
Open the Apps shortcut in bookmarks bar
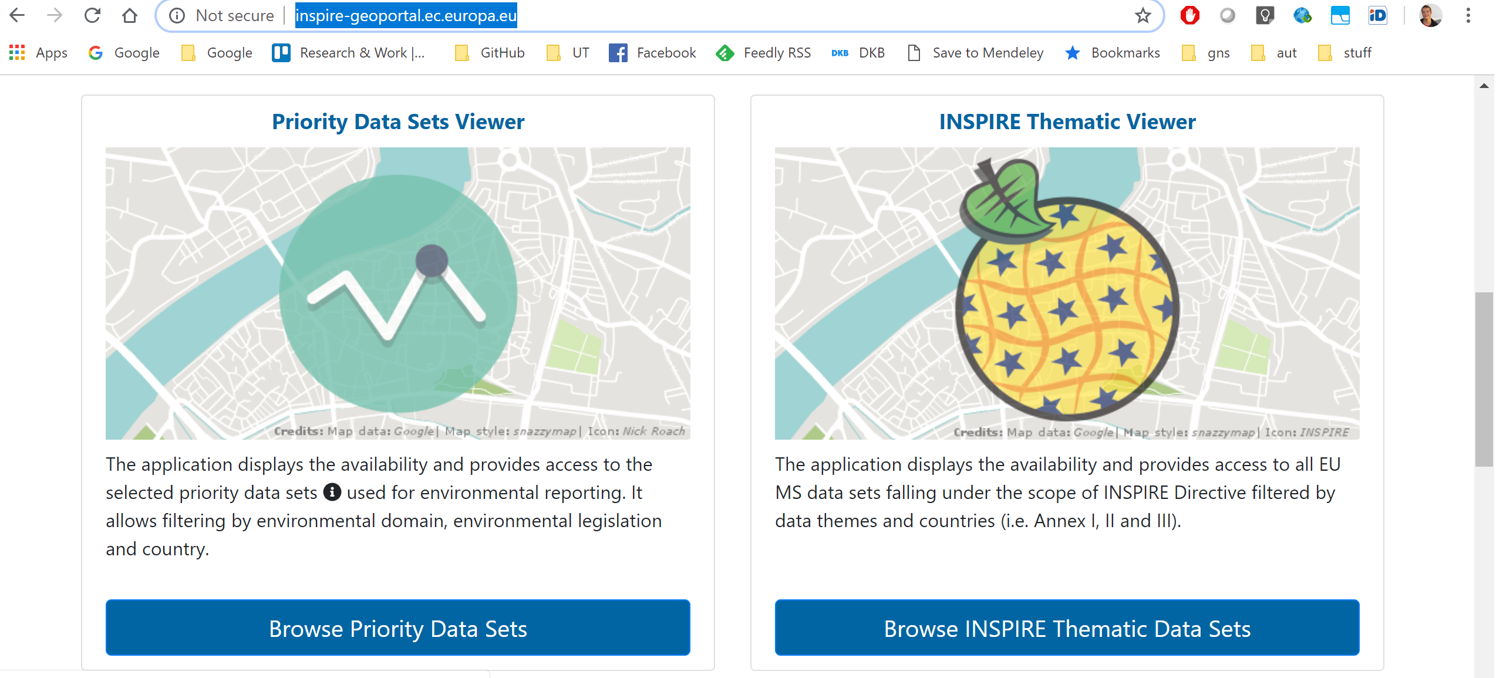click(38, 53)
